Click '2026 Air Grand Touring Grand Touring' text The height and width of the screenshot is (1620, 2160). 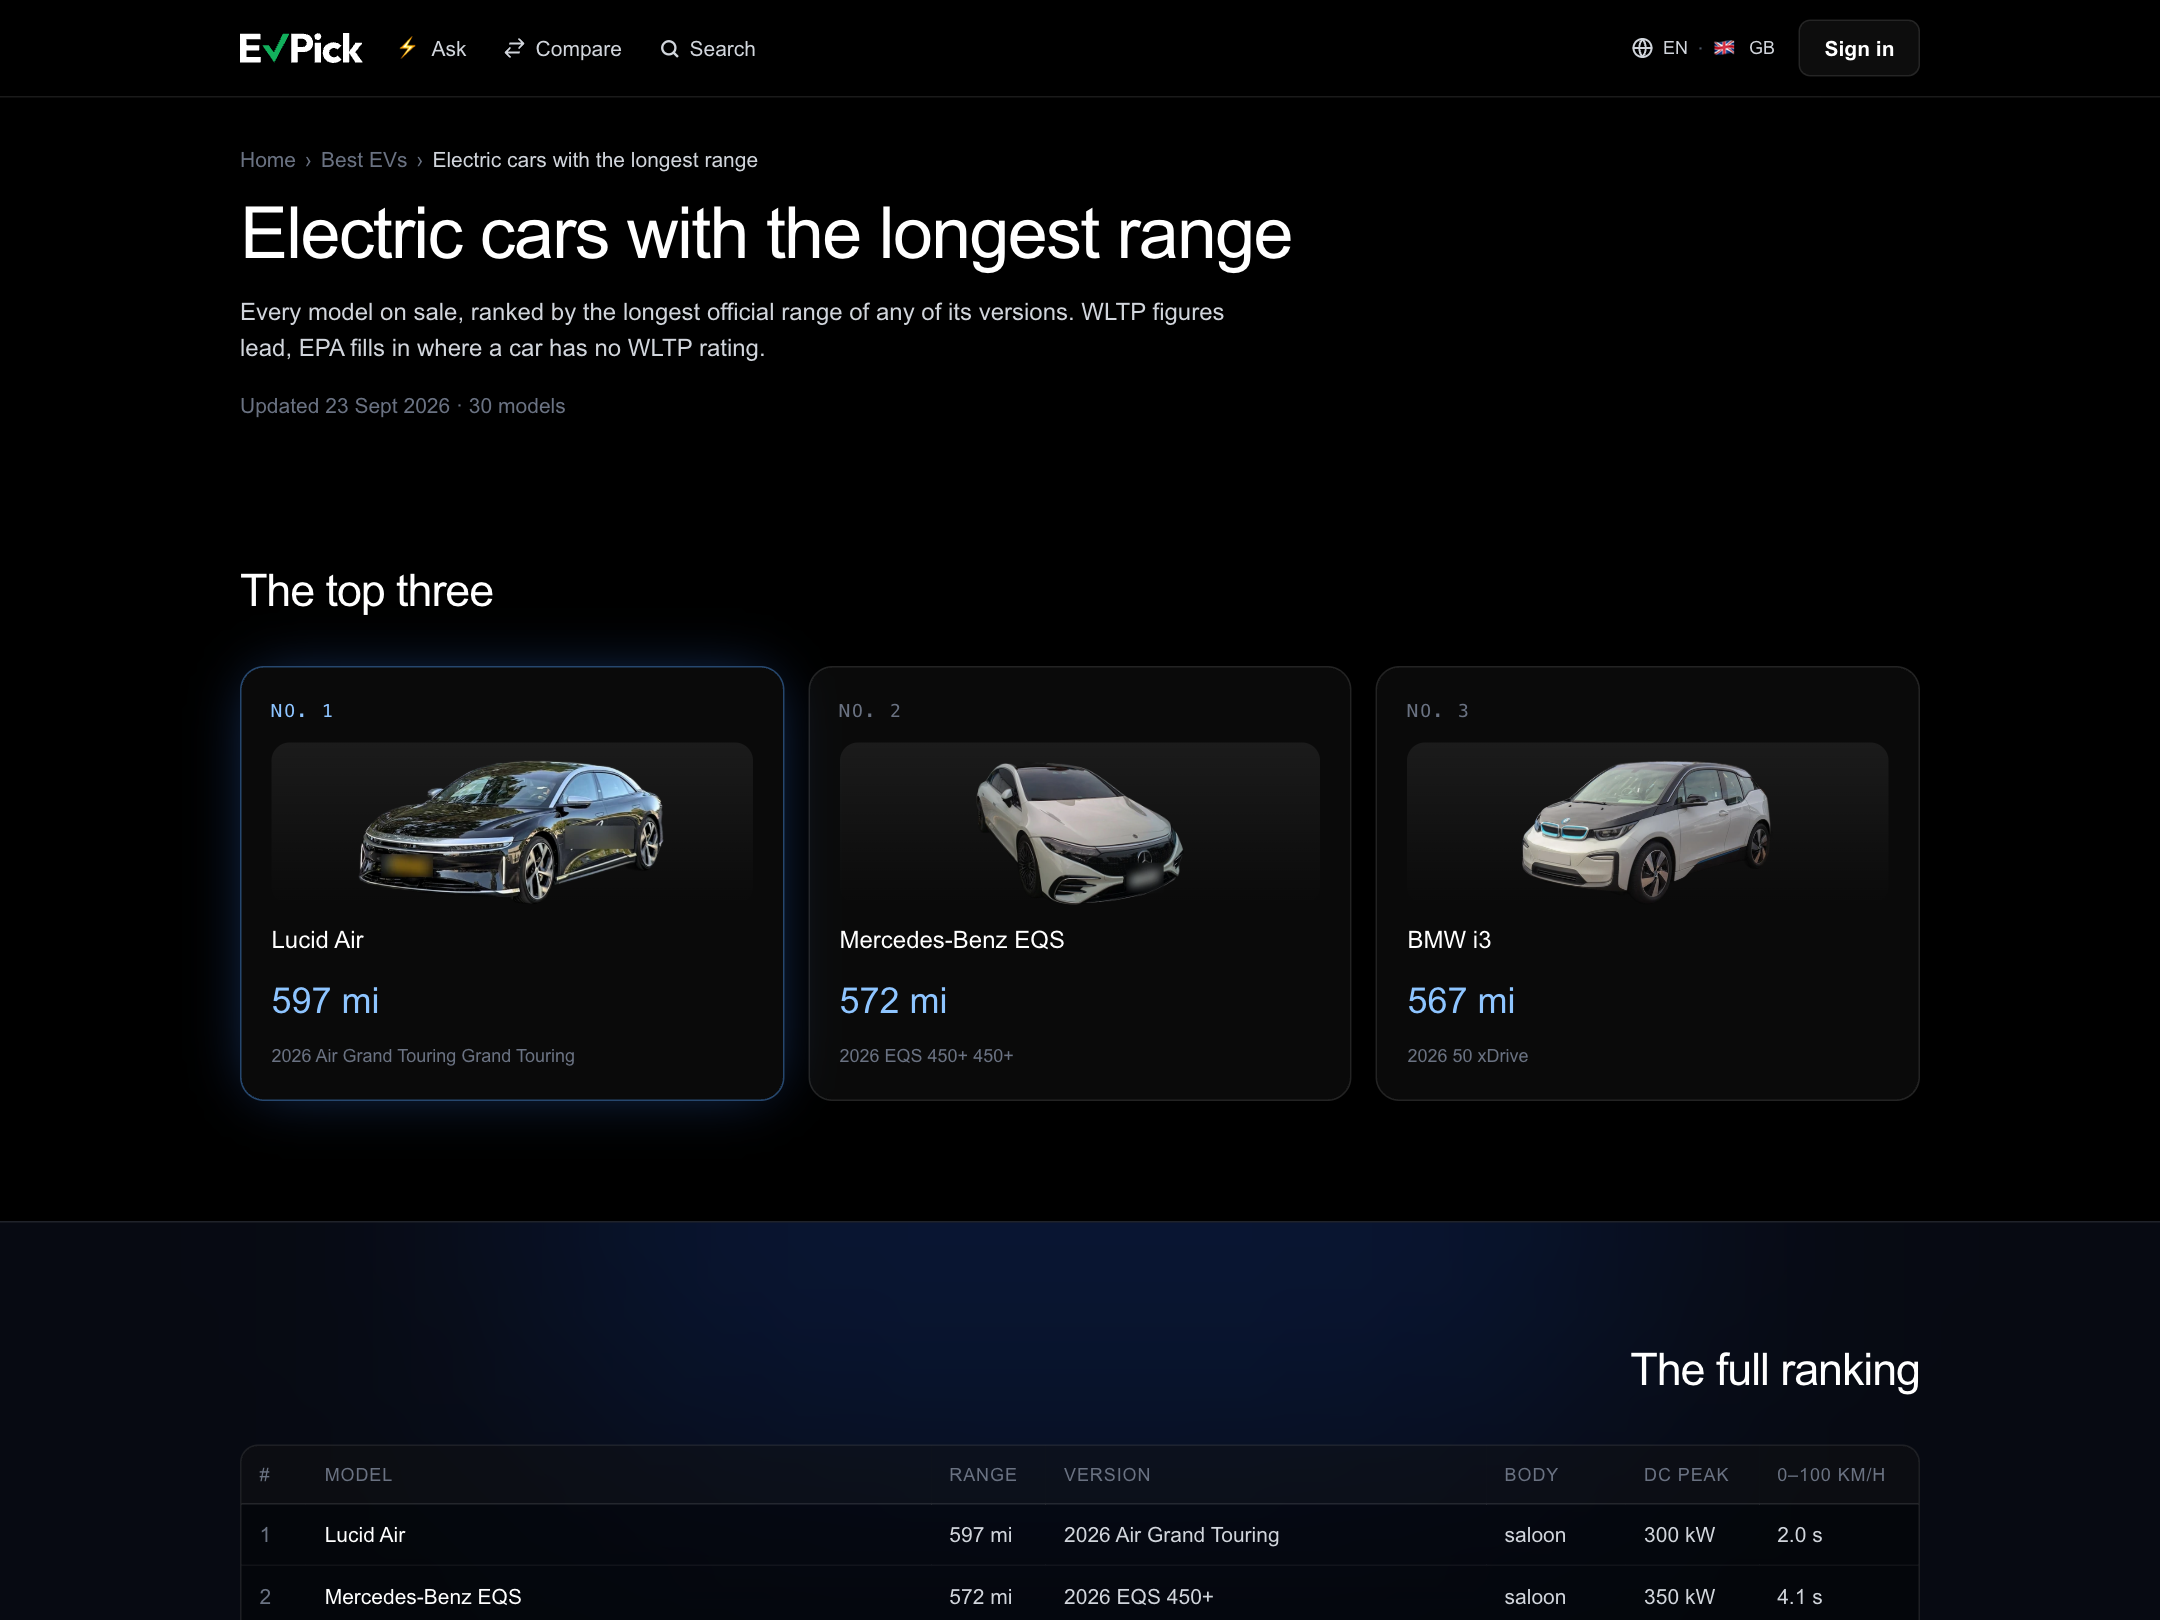click(423, 1056)
